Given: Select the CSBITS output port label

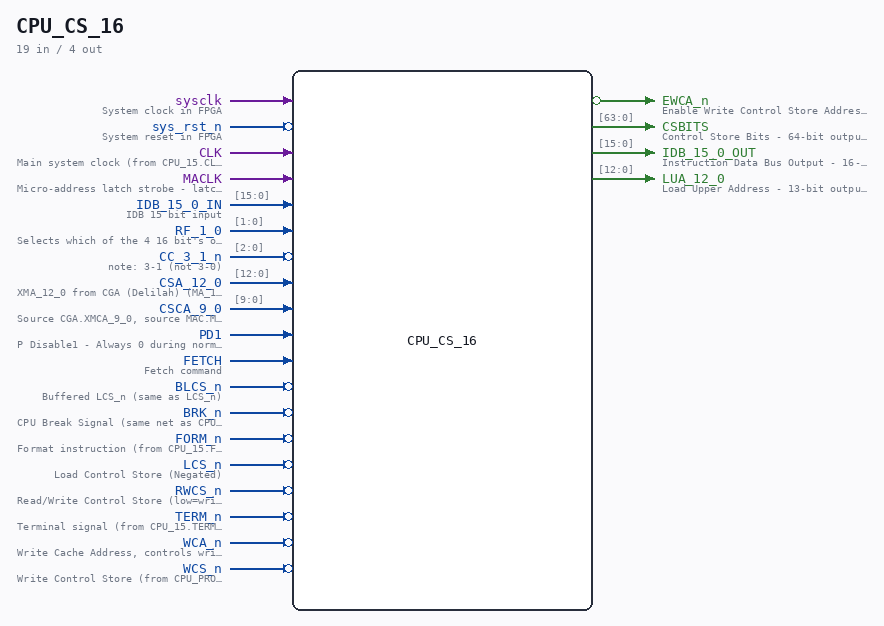Looking at the screenshot, I should pyautogui.click(x=685, y=126).
